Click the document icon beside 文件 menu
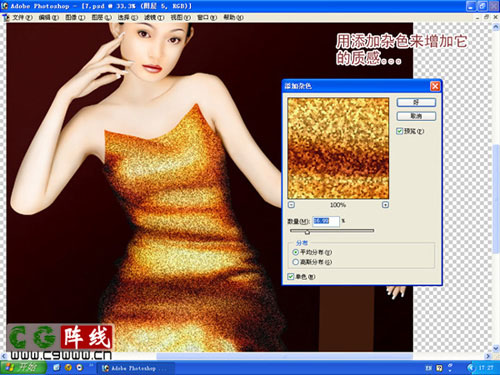The width and height of the screenshot is (500, 375). (6, 17)
